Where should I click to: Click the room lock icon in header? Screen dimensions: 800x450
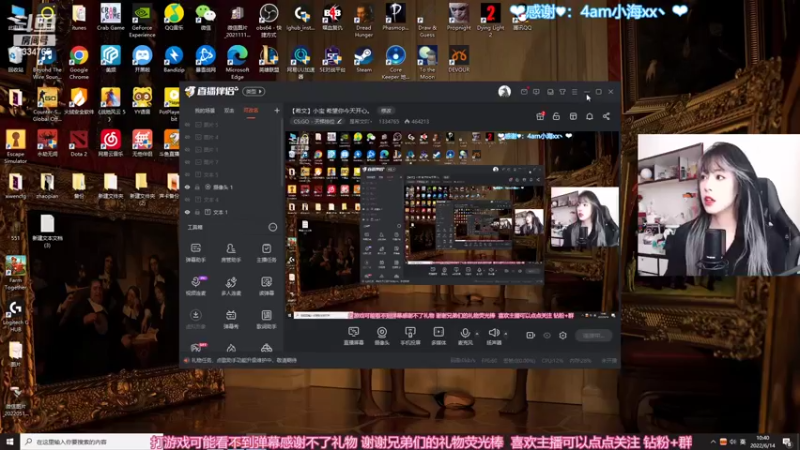(x=556, y=116)
